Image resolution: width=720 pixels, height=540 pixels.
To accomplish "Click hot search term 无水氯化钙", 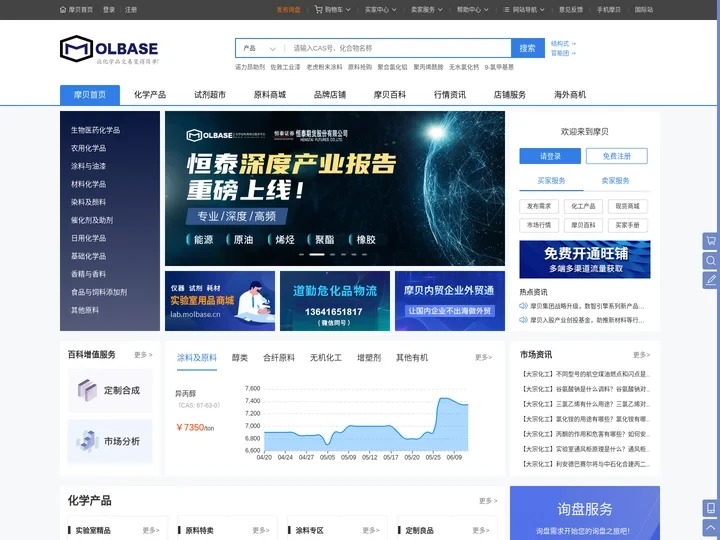I will point(464,67).
